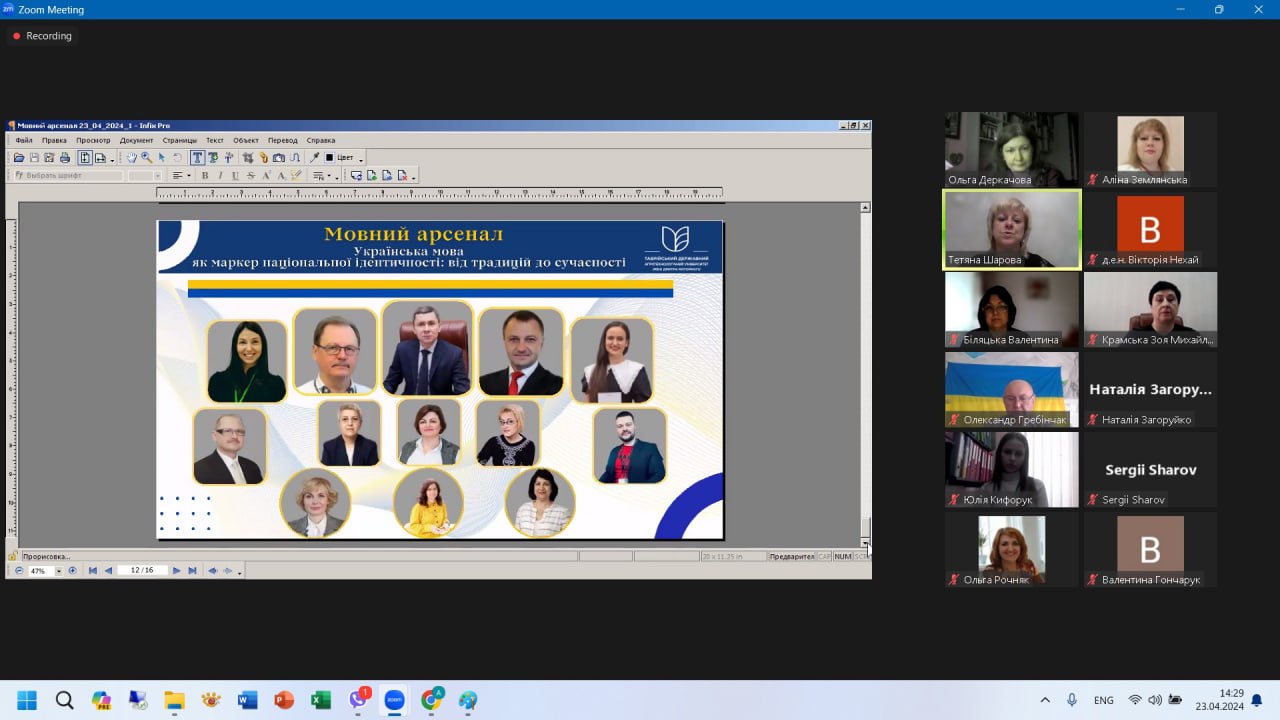Toggle Underline text formatting
Screen dimensions: 1280x720
tap(235, 176)
